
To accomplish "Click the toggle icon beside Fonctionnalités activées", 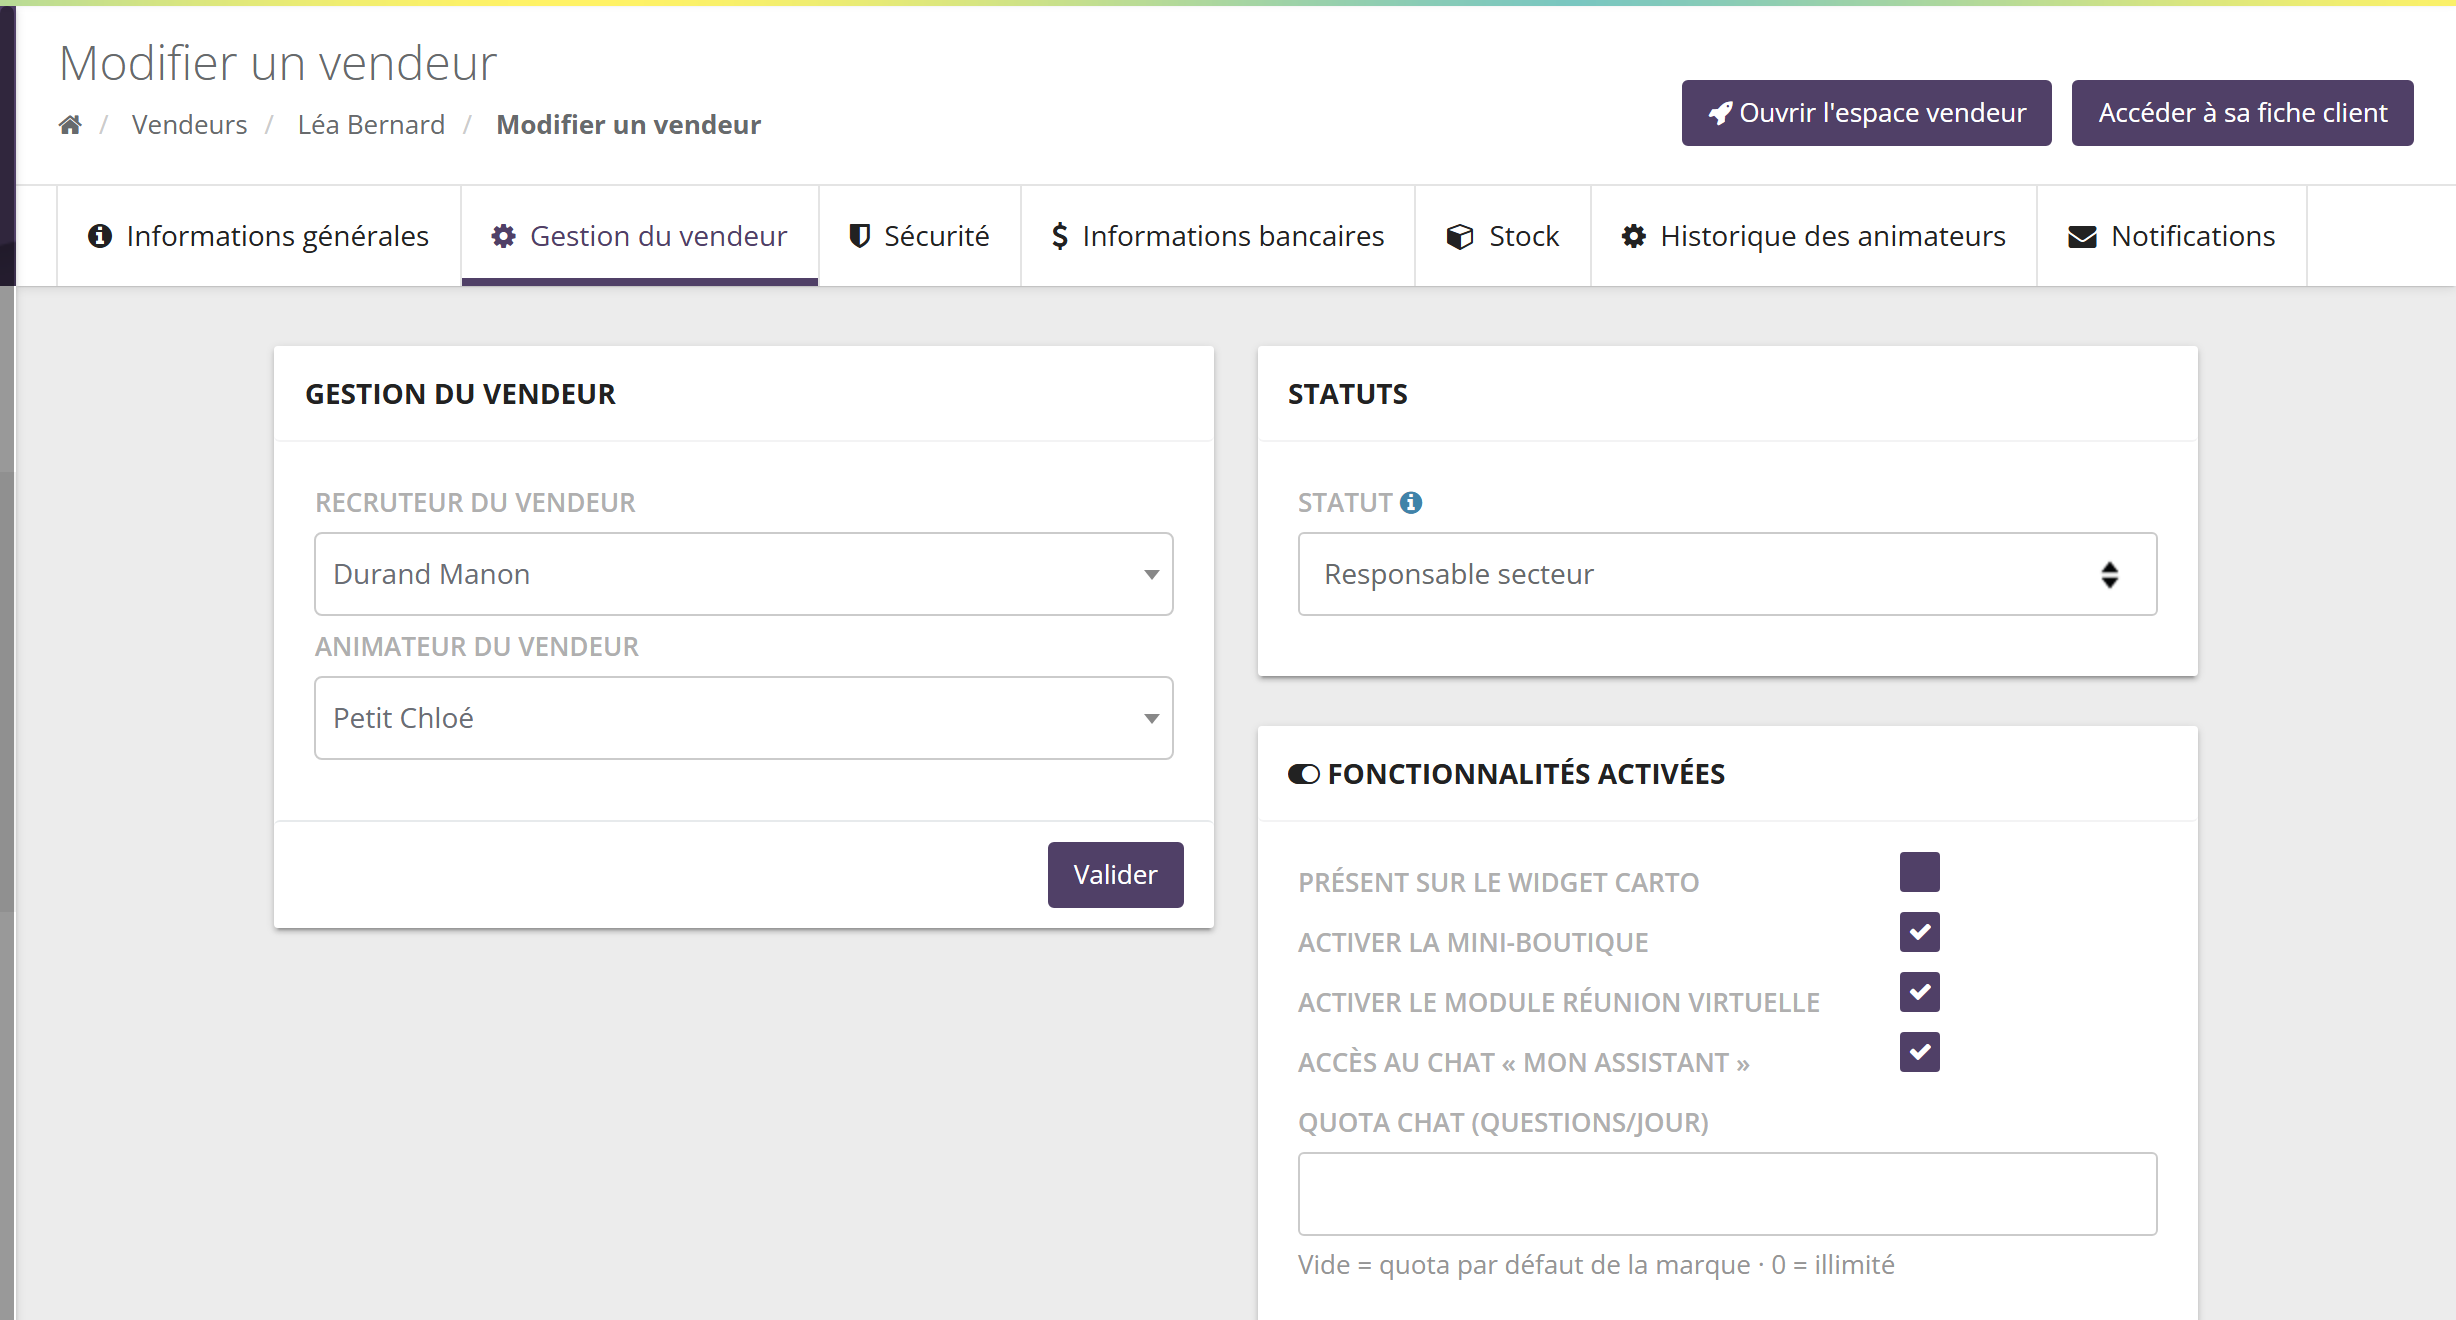I will click(x=1304, y=774).
